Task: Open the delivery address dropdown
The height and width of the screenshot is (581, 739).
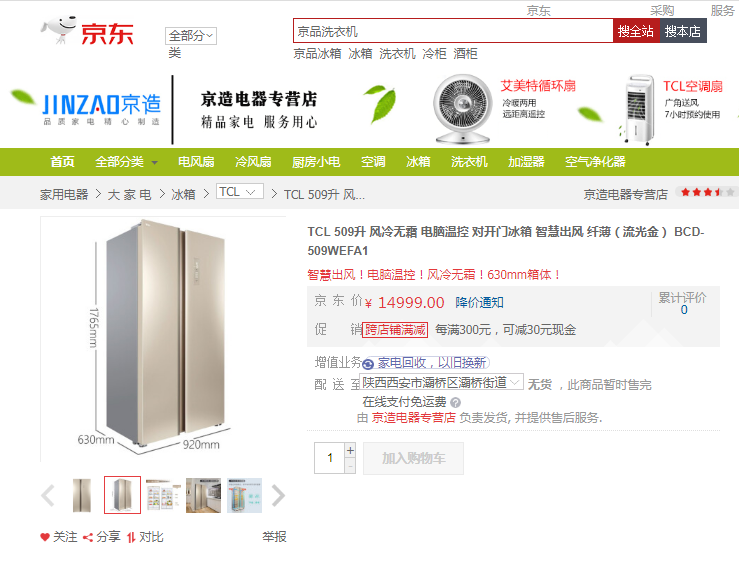Action: pos(441,382)
